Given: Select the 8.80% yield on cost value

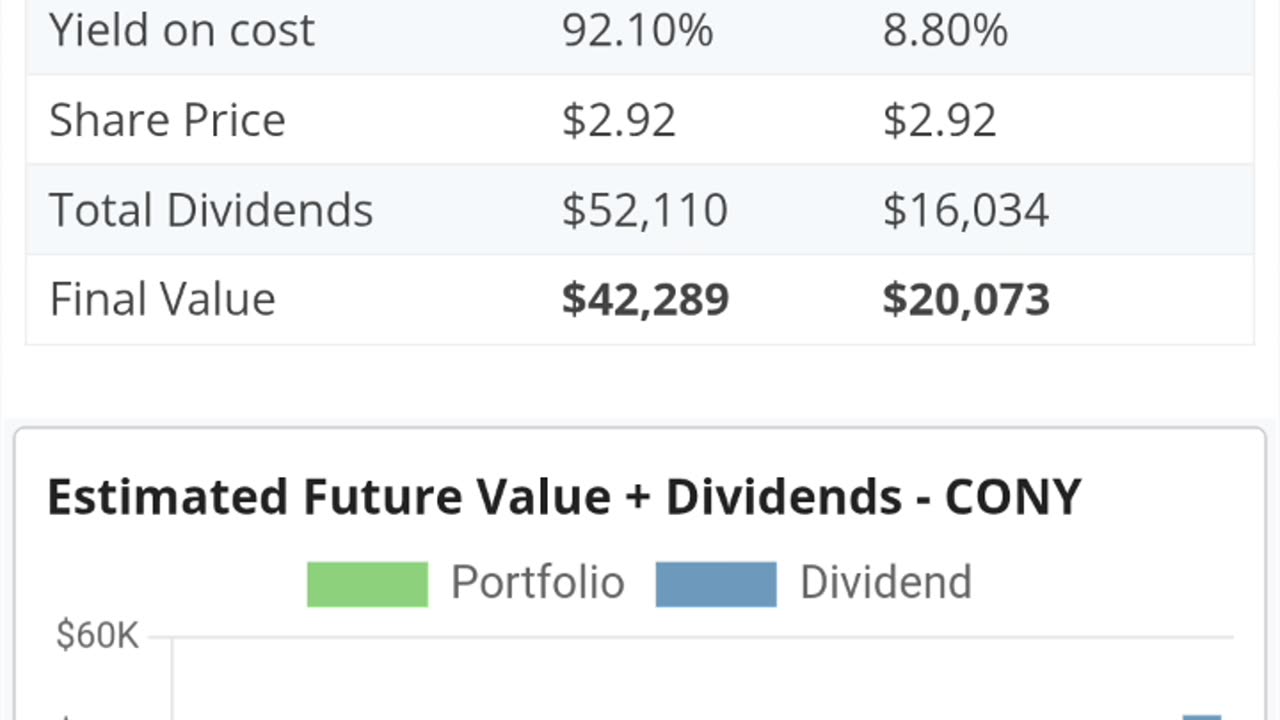Looking at the screenshot, I should (x=945, y=30).
